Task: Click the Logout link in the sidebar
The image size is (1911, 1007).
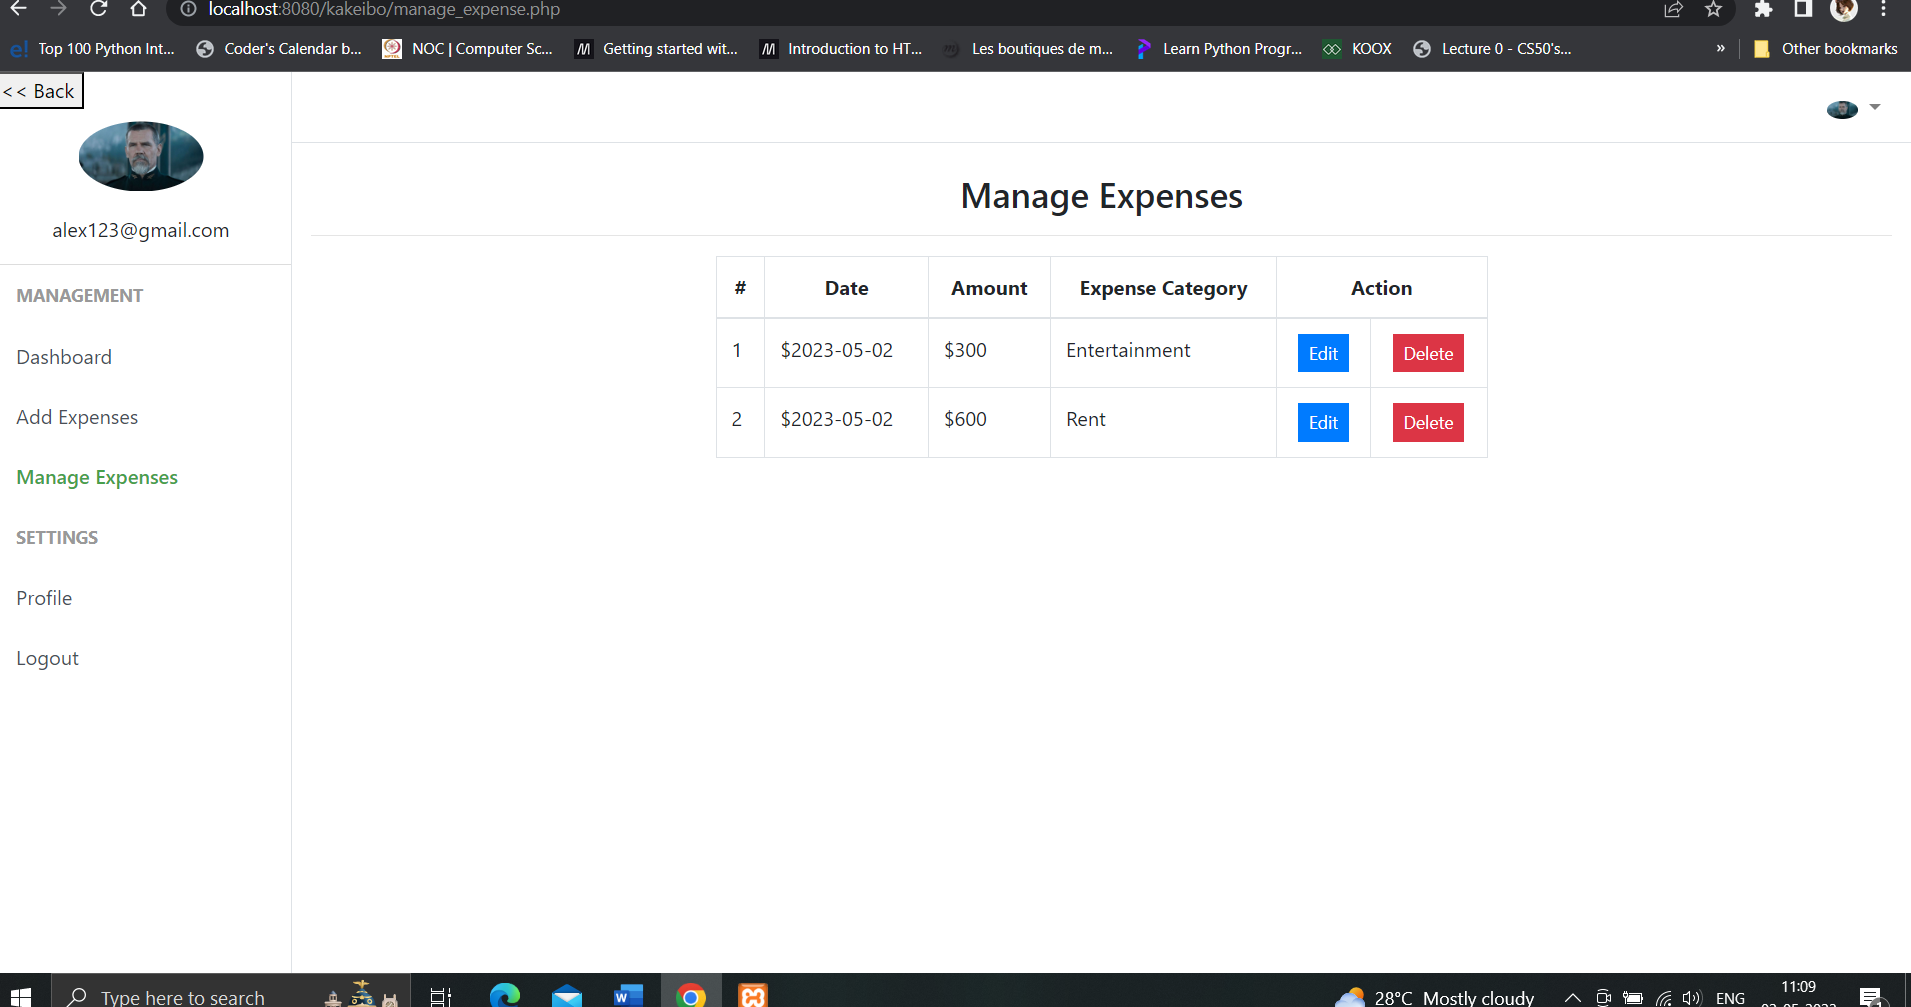Action: coord(47,657)
